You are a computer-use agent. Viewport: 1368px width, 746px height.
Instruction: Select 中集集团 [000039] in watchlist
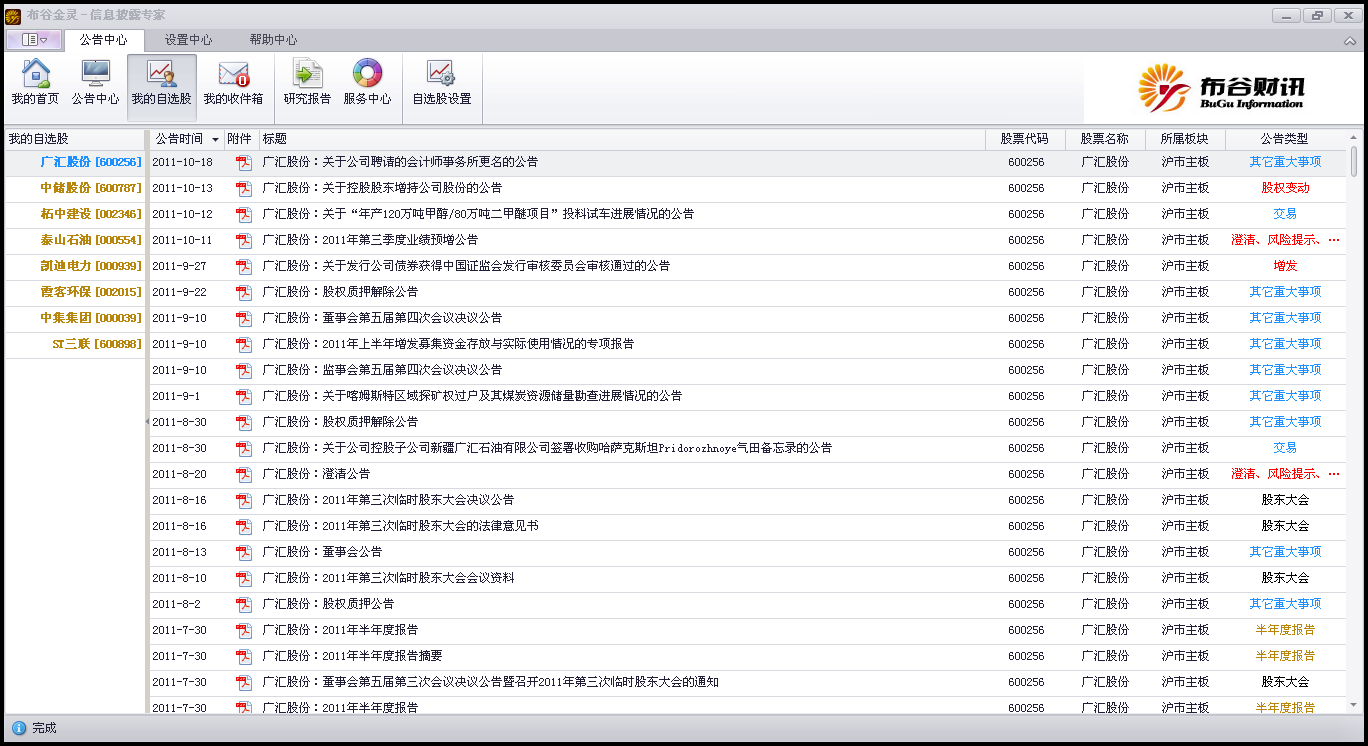[75, 318]
